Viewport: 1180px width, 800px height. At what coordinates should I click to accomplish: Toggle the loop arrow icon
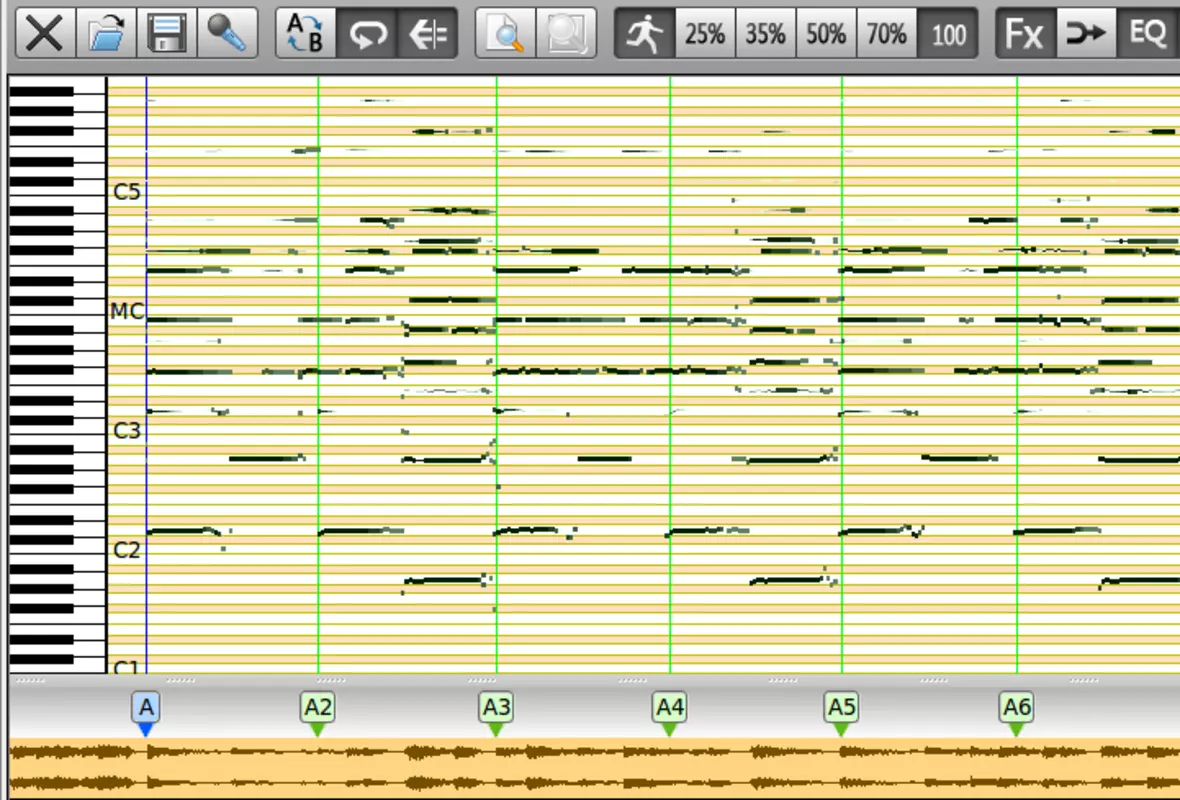click(x=366, y=33)
